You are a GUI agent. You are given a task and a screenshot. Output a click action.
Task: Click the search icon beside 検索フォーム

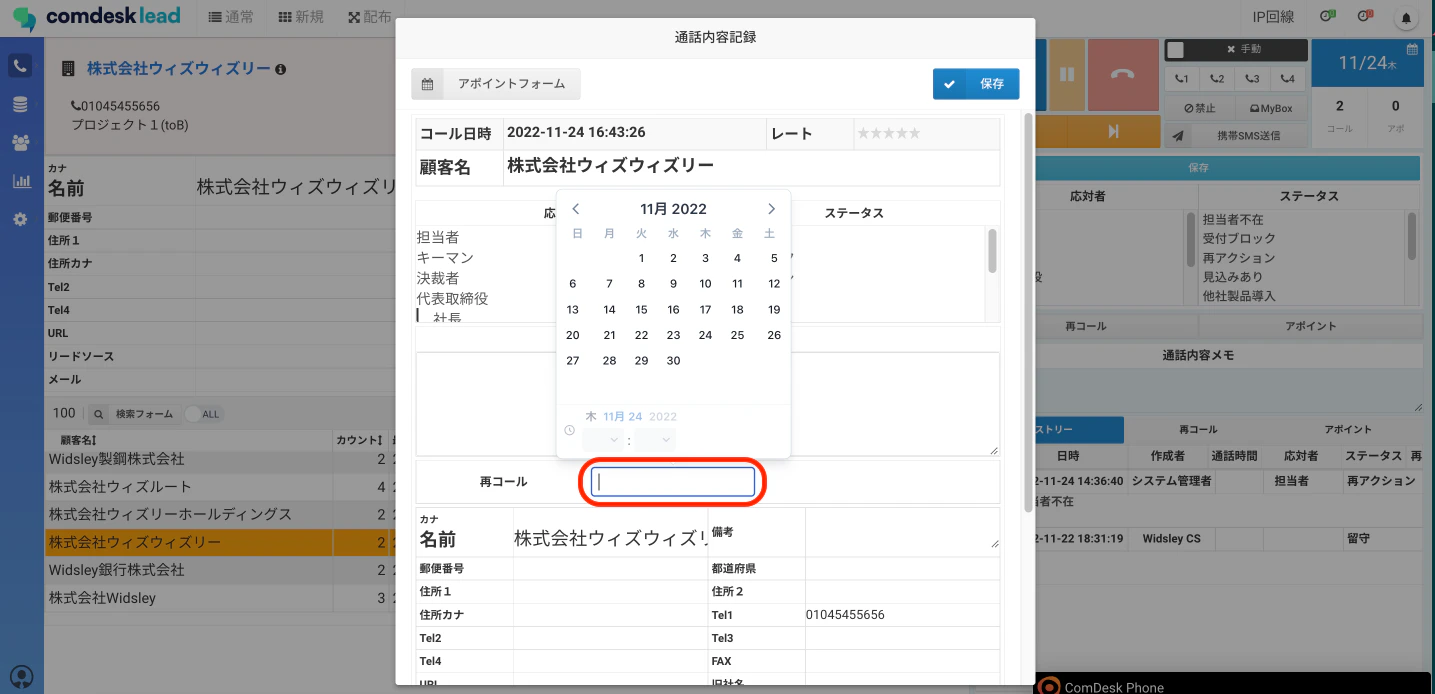click(x=99, y=413)
